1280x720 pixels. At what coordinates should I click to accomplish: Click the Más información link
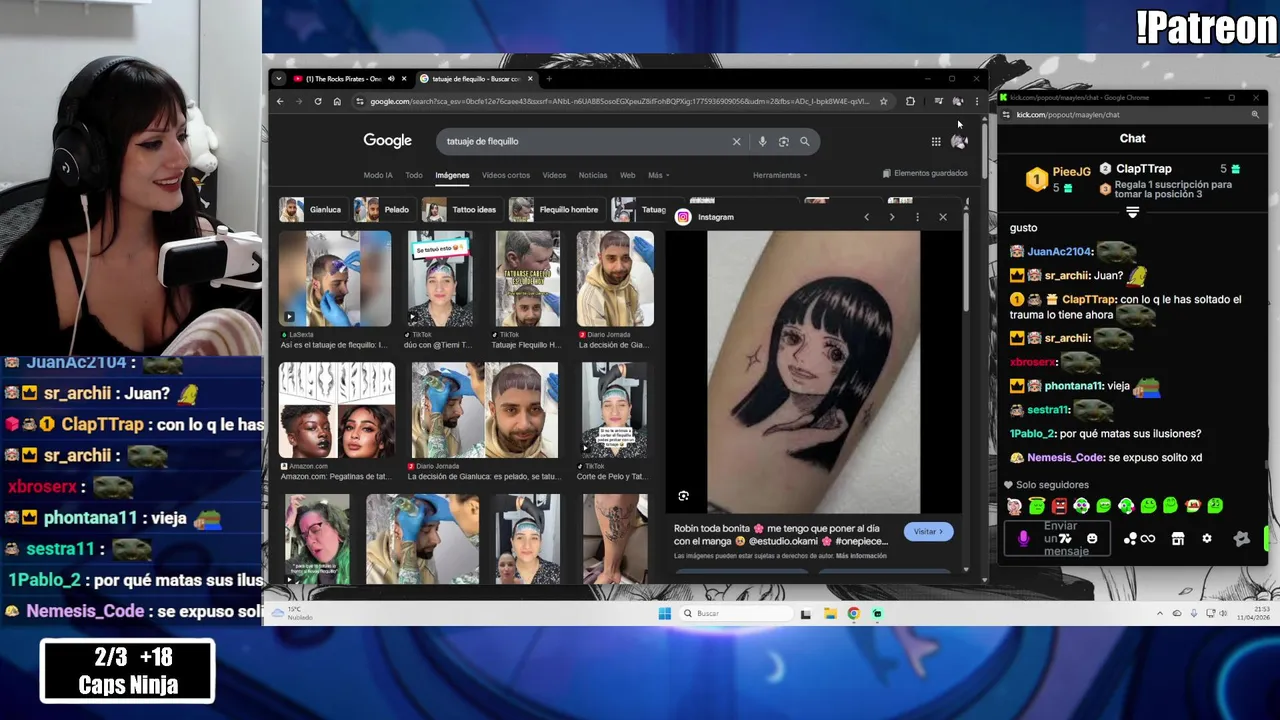click(x=861, y=556)
